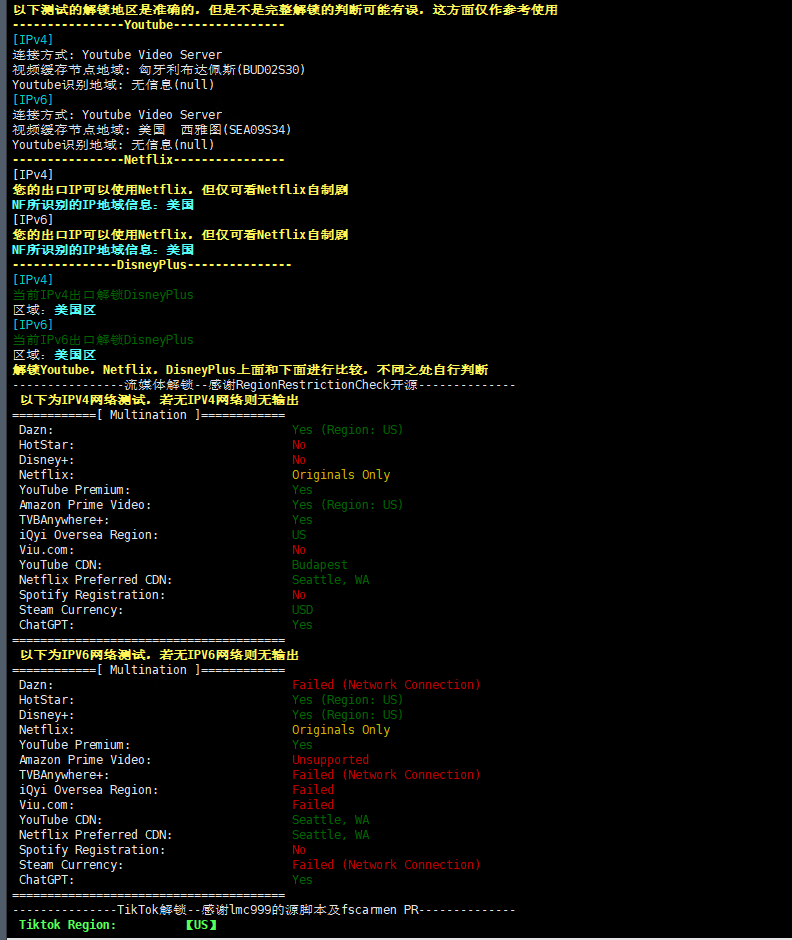
Task: Click Dazn result 'Yes (Region: US)' in IPv4 test
Action: click(347, 430)
